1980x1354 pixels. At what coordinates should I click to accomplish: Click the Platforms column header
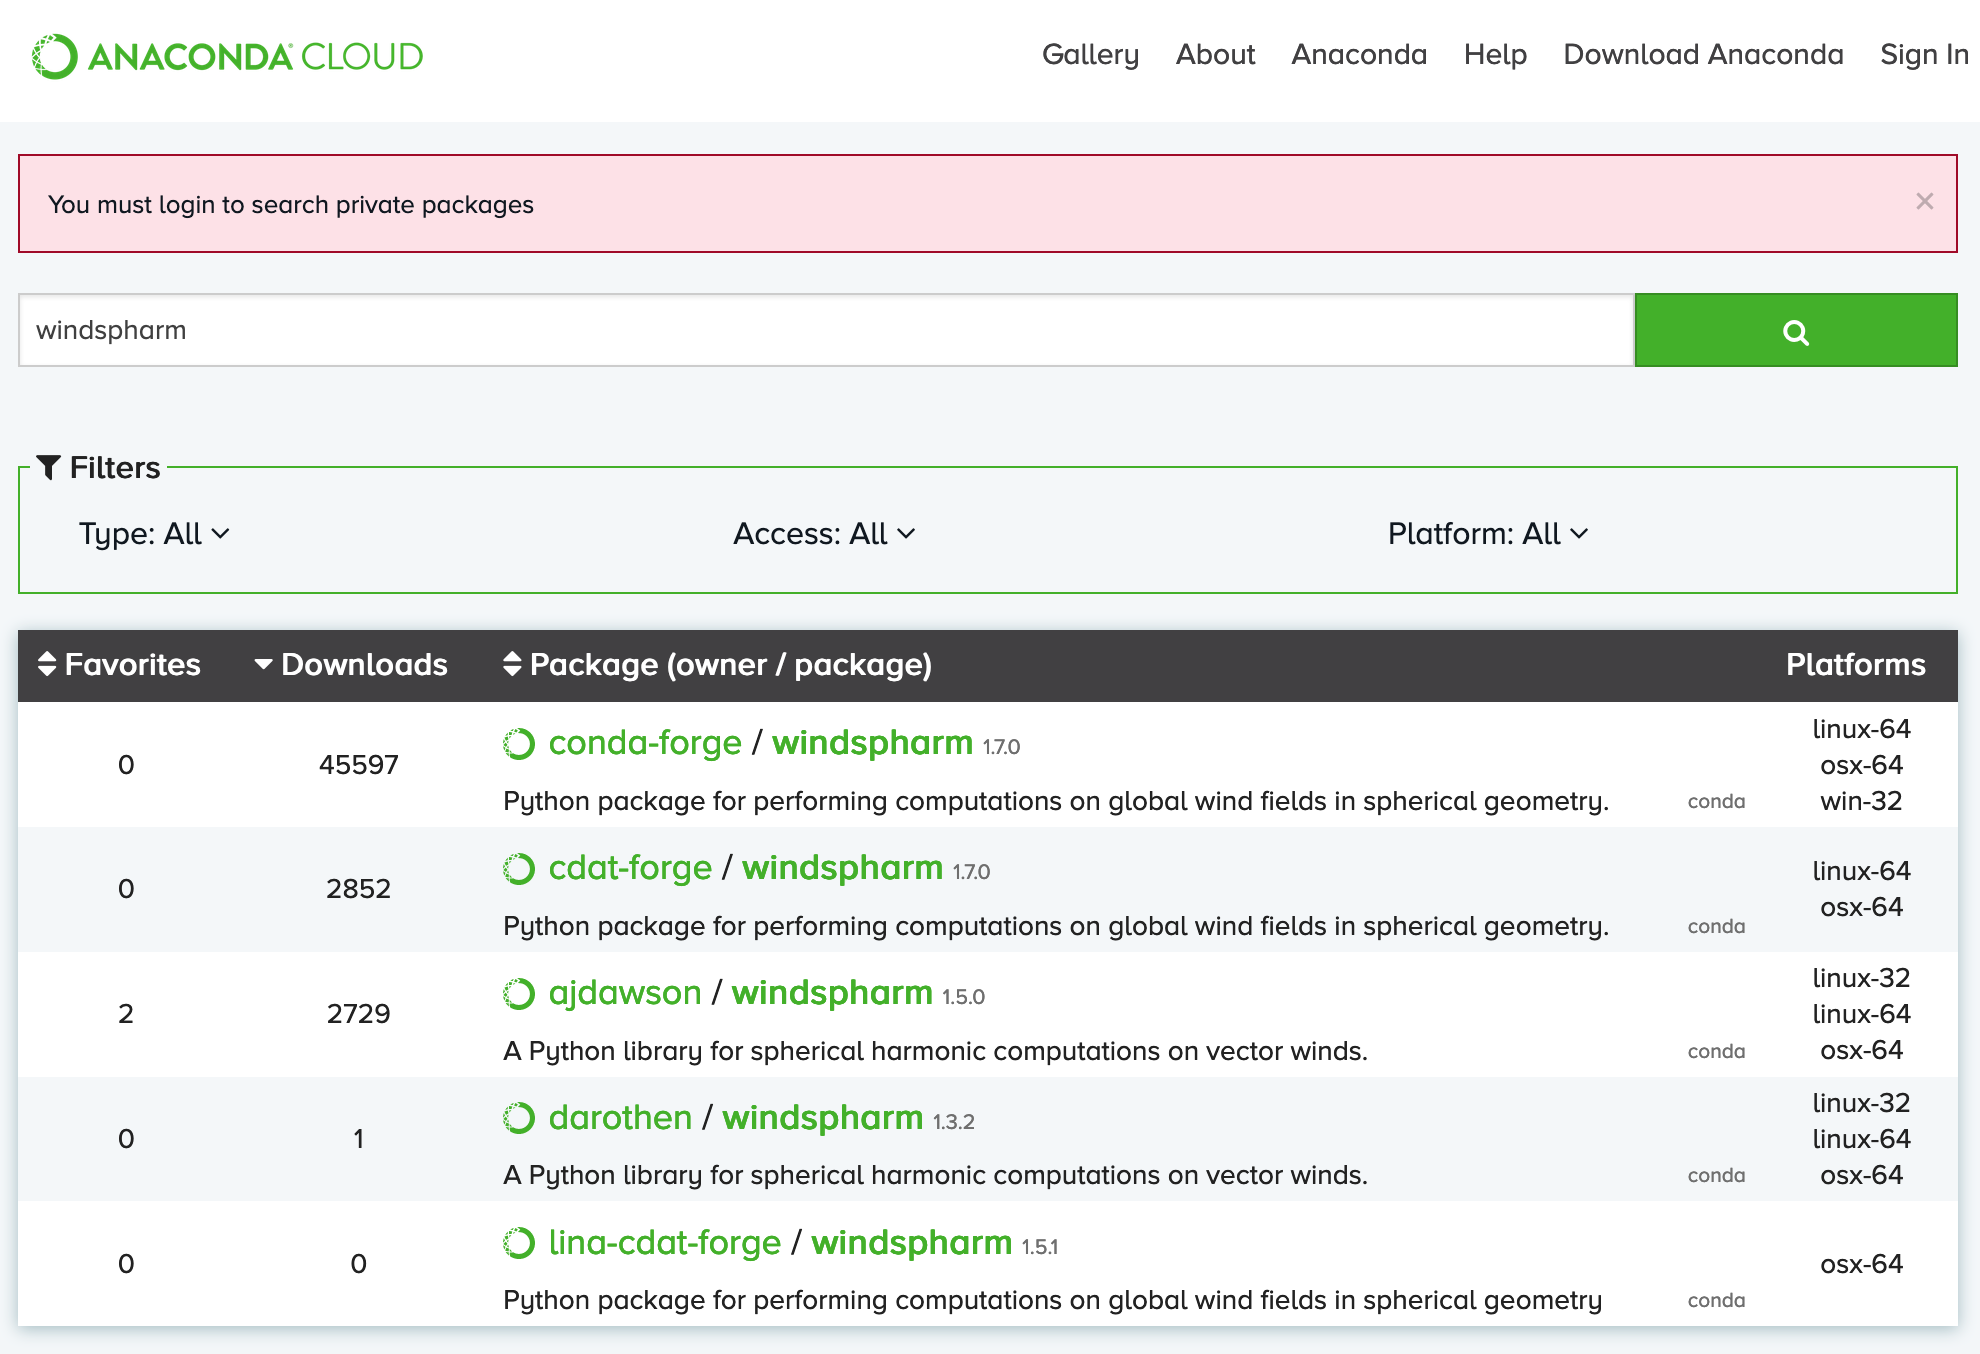[1855, 665]
